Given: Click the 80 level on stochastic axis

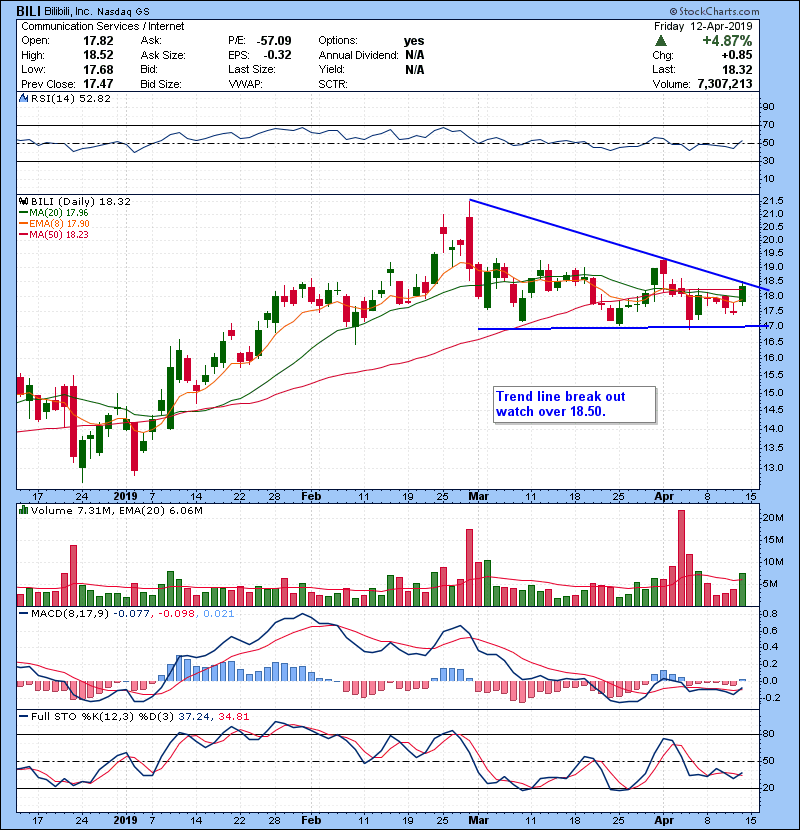Looking at the screenshot, I should (768, 734).
